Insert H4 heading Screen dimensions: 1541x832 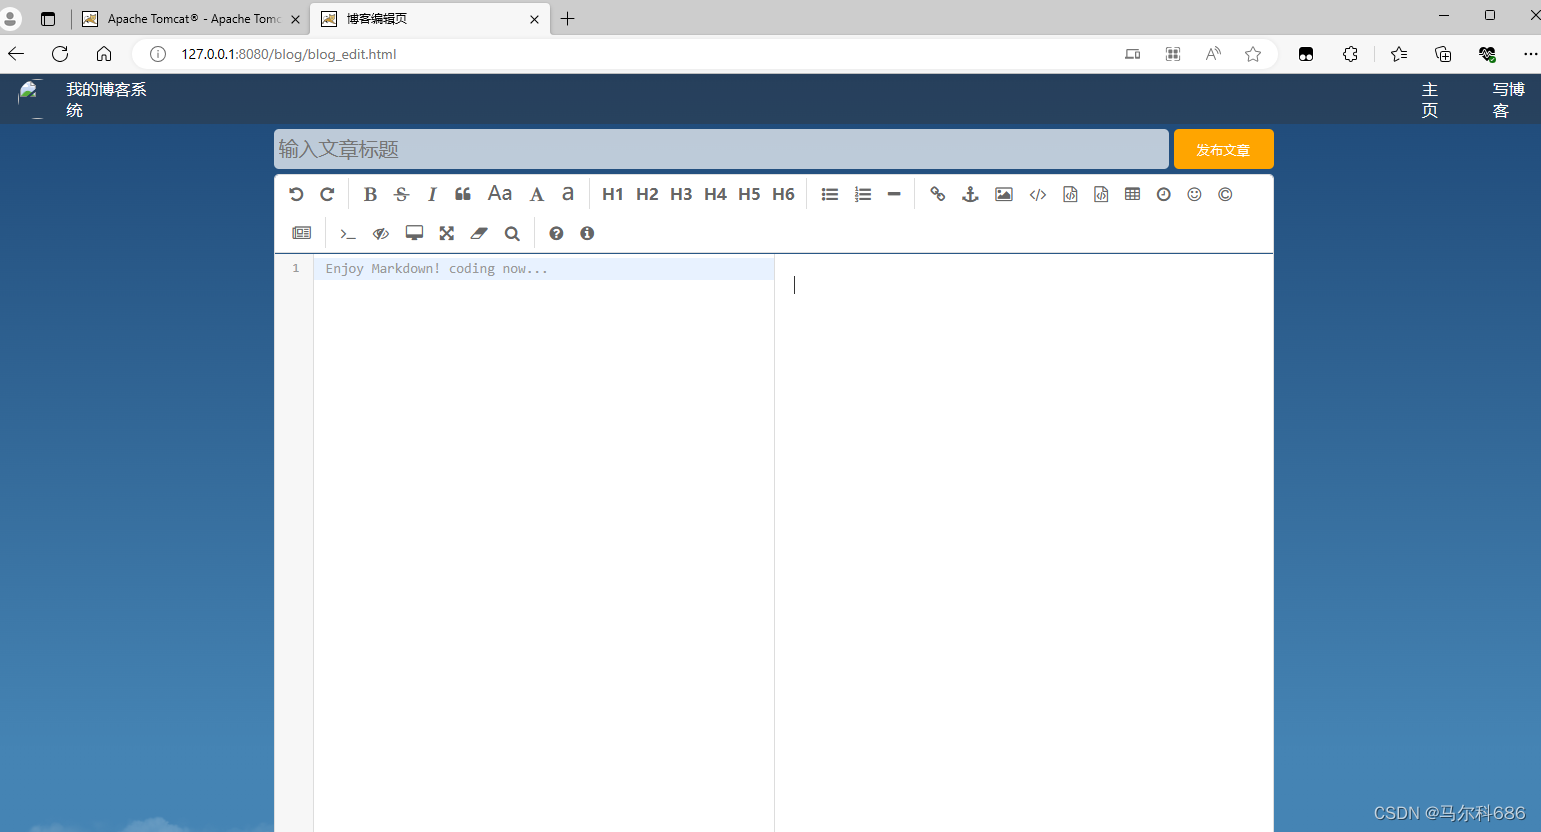[x=715, y=194]
